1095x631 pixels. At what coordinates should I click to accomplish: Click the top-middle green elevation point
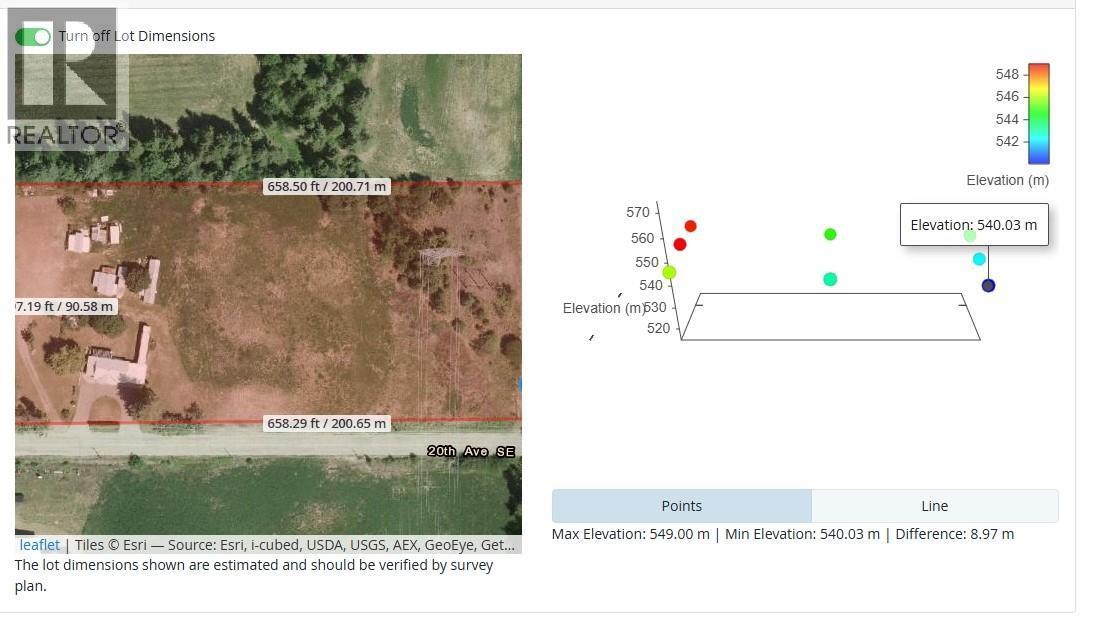point(830,235)
